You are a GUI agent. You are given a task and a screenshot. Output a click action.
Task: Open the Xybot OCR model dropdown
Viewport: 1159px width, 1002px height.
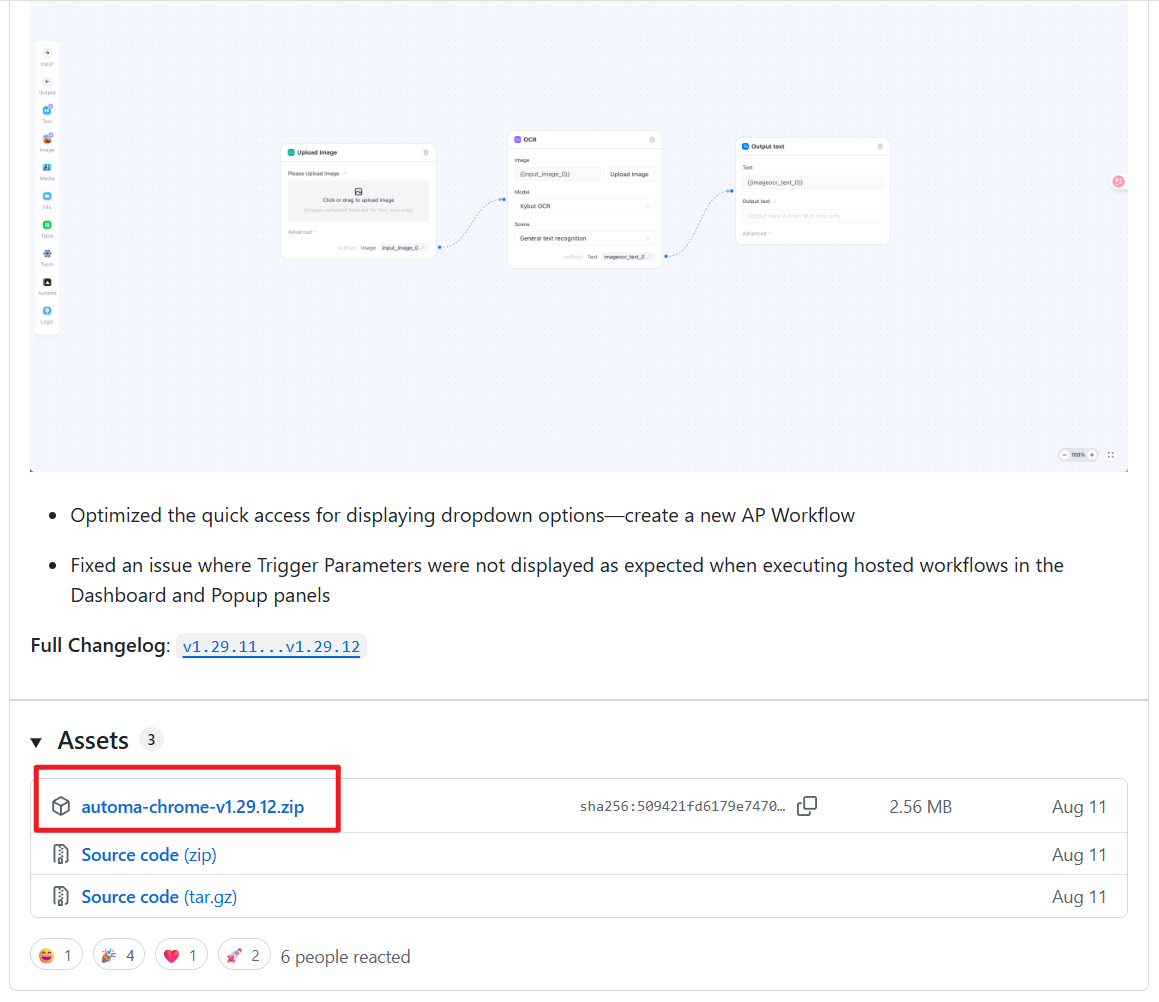585,206
